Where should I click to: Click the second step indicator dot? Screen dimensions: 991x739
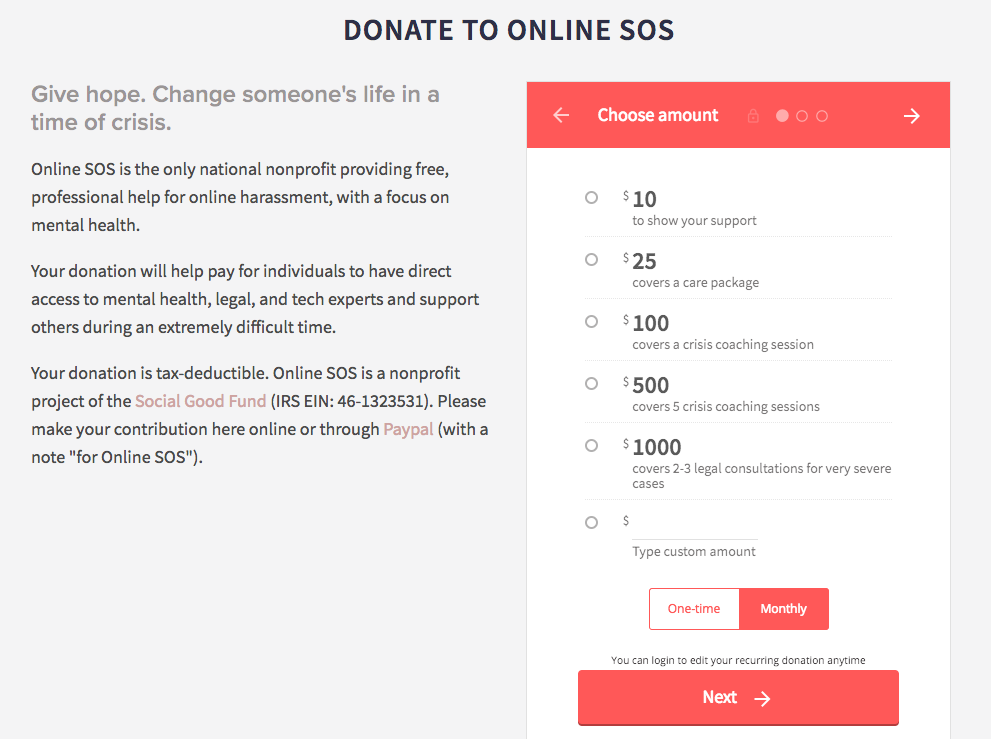click(x=801, y=116)
